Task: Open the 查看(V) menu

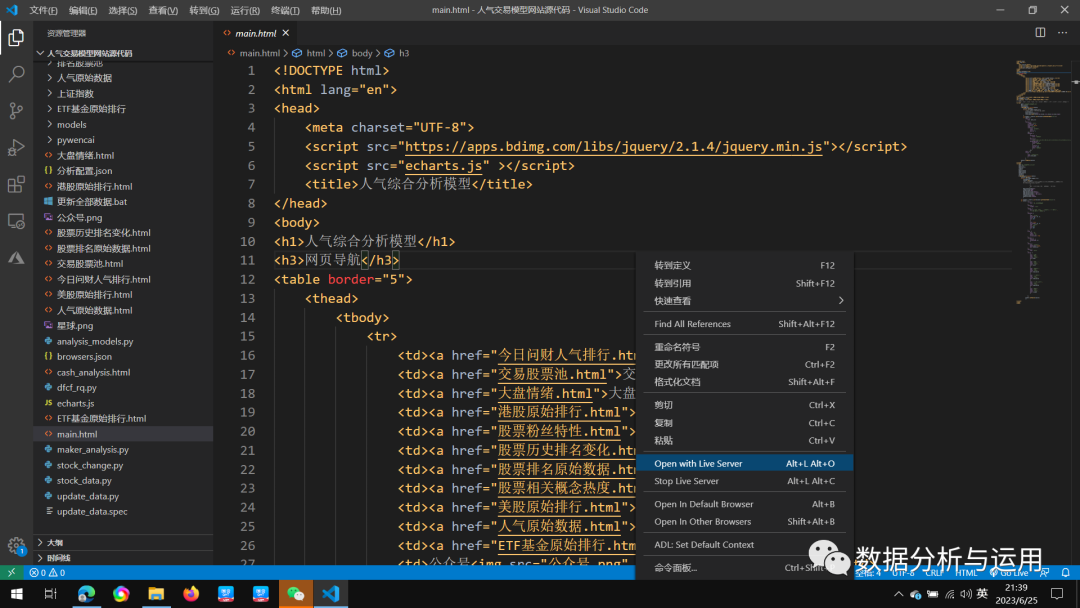Action: tap(163, 10)
